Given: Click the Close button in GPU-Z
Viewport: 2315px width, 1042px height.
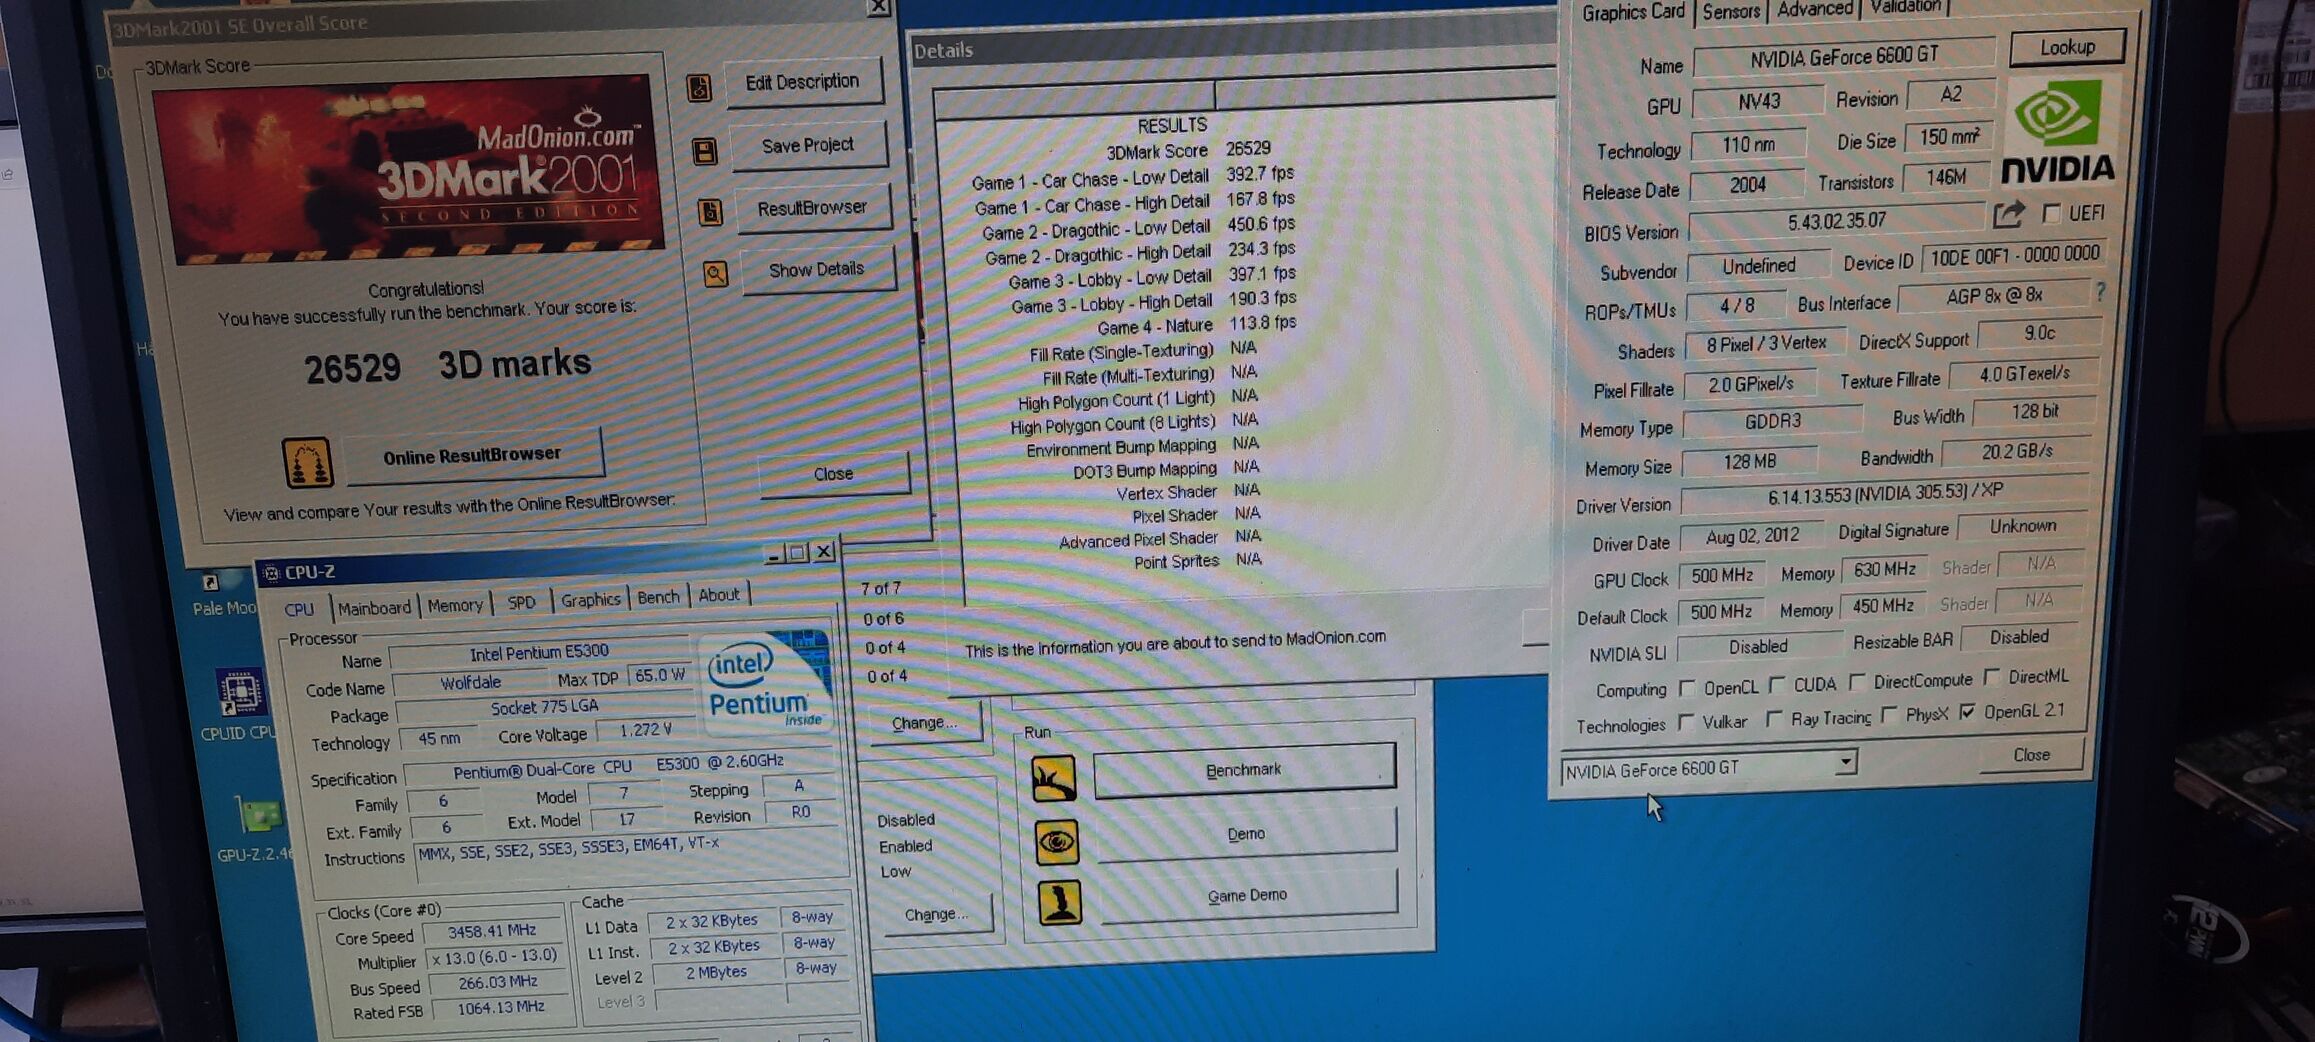Looking at the screenshot, I should [x=2031, y=755].
